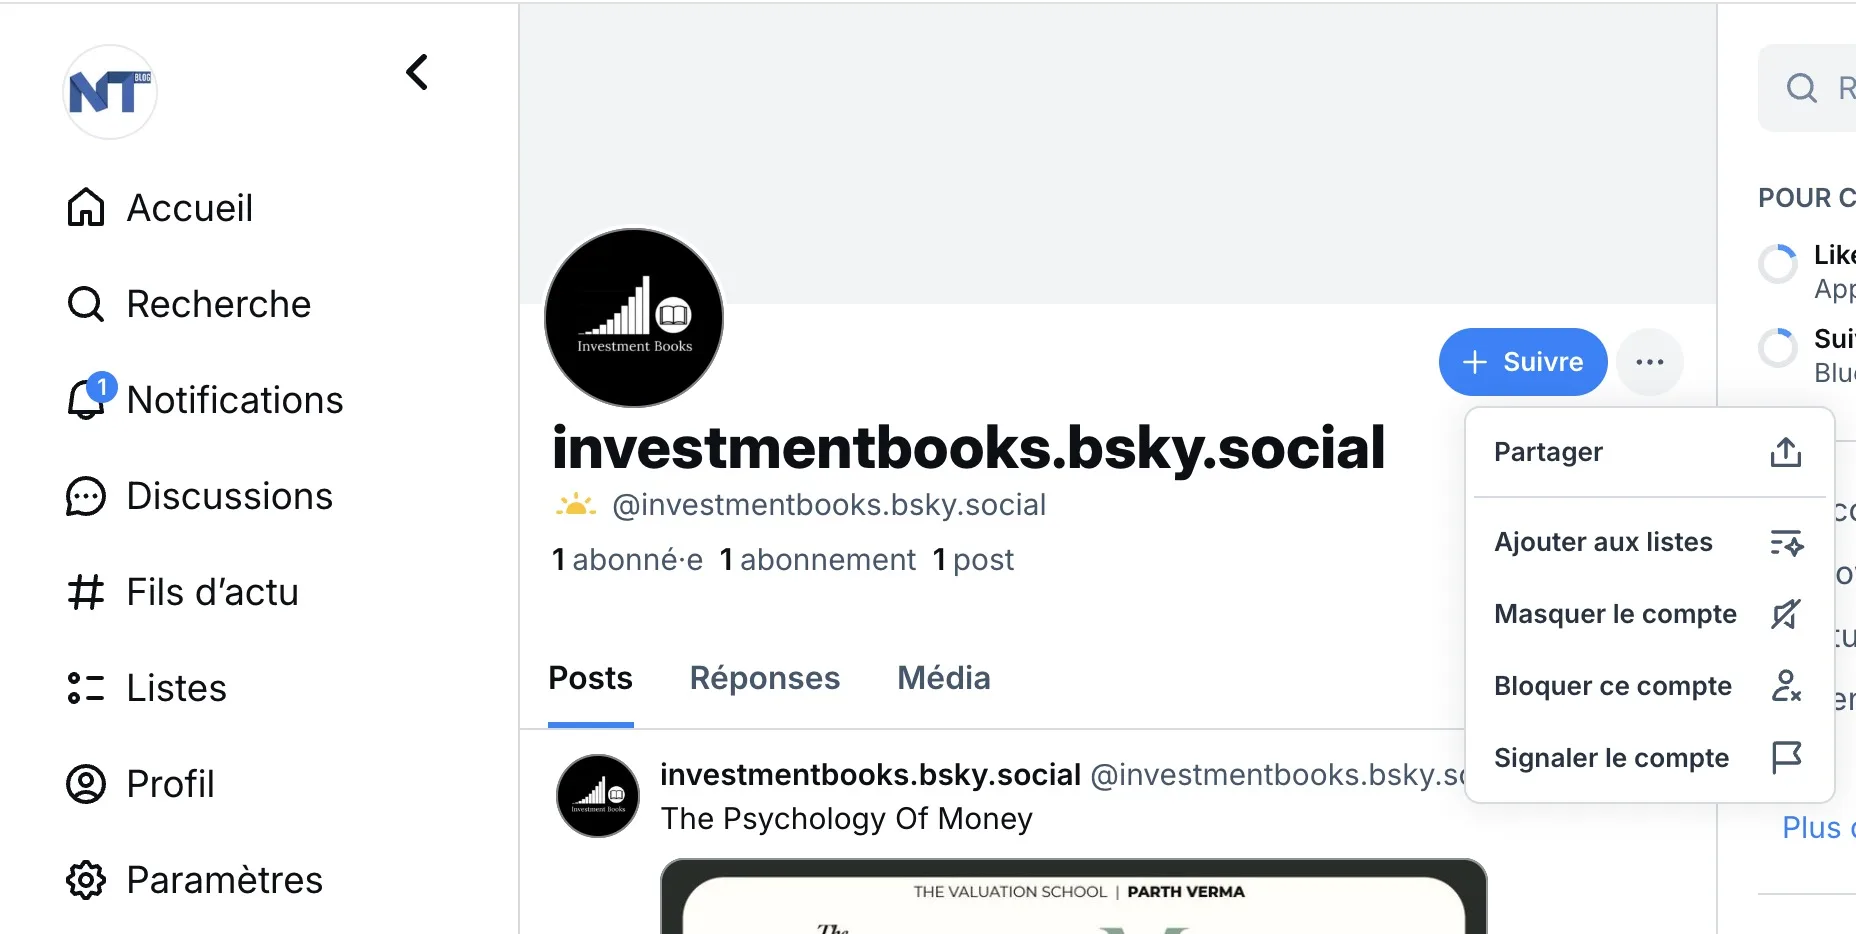Viewport: 1856px width, 934px height.
Task: Toggle the three-dot profile options menu
Action: tap(1650, 362)
